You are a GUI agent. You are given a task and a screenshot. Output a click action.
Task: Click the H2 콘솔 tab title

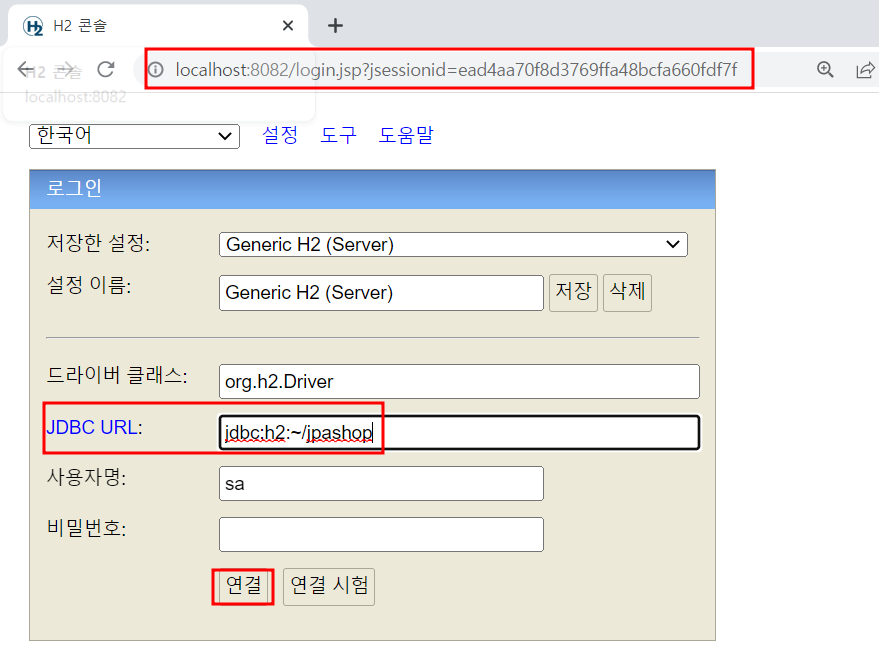pyautogui.click(x=80, y=26)
